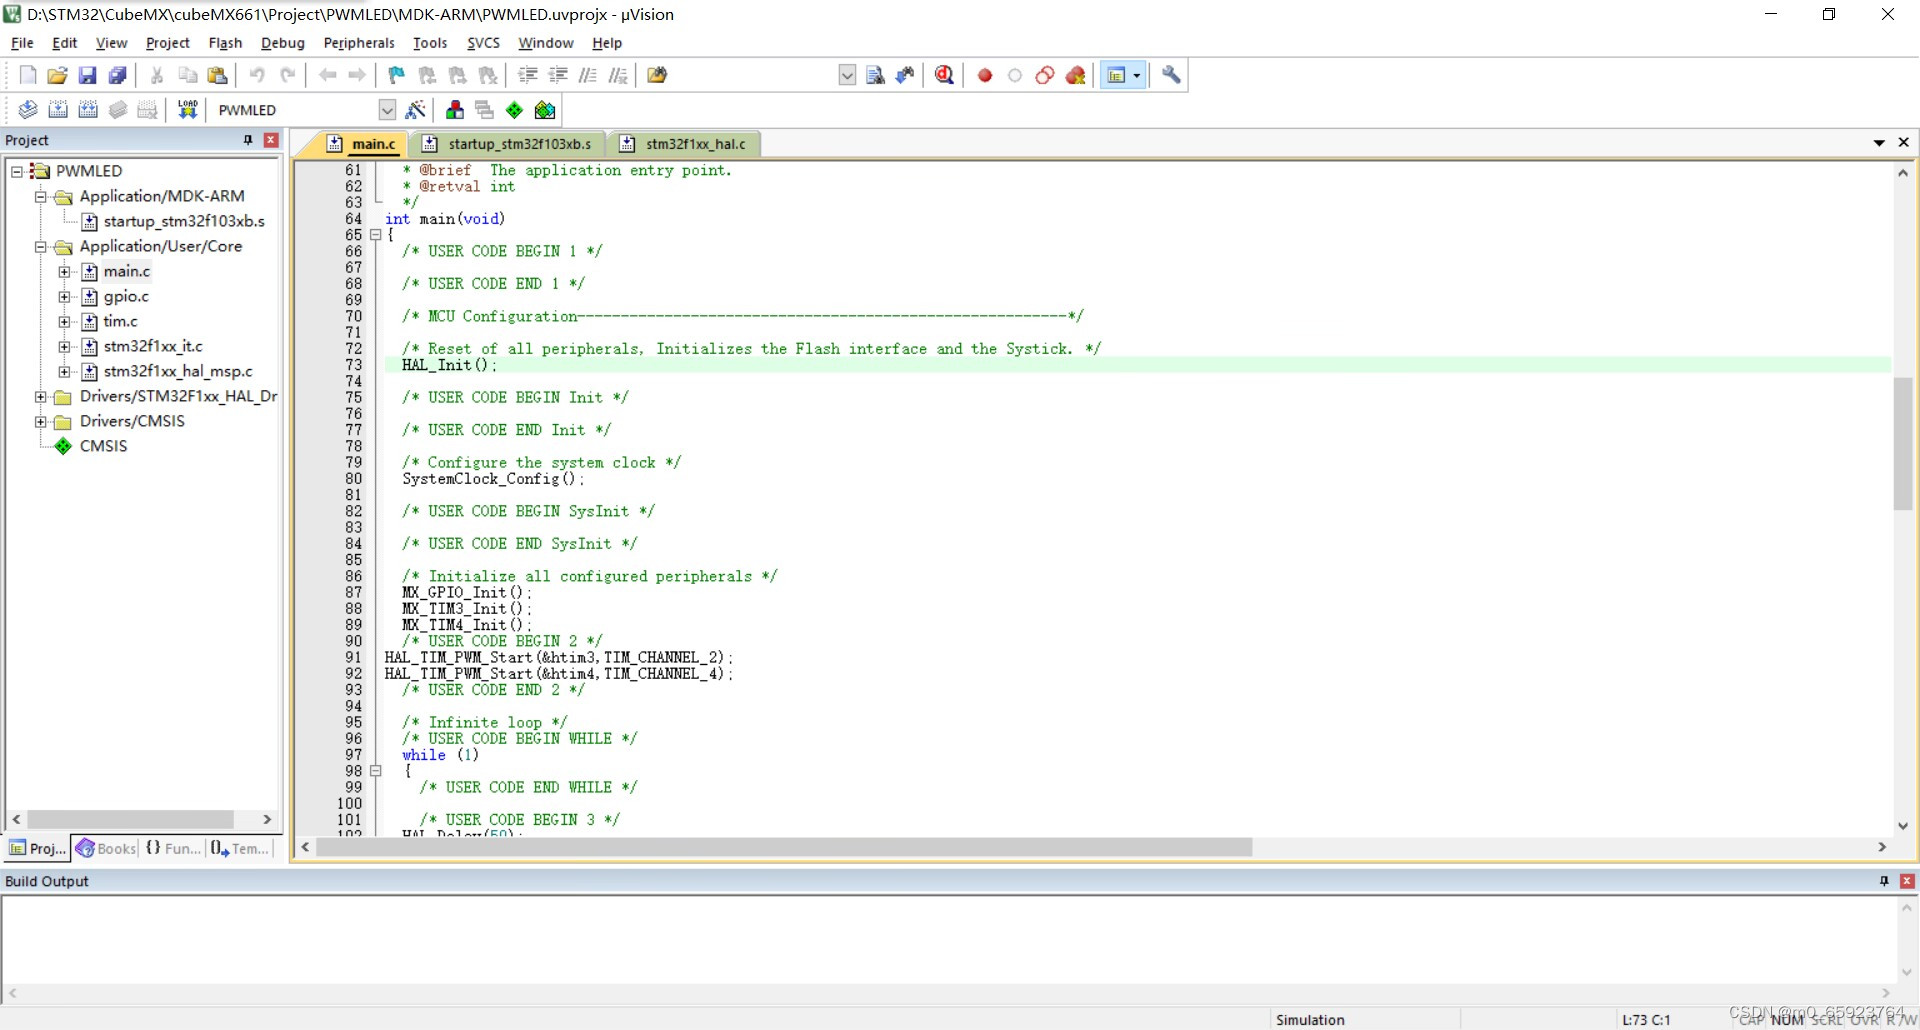Open the Peripherals menu

[359, 43]
